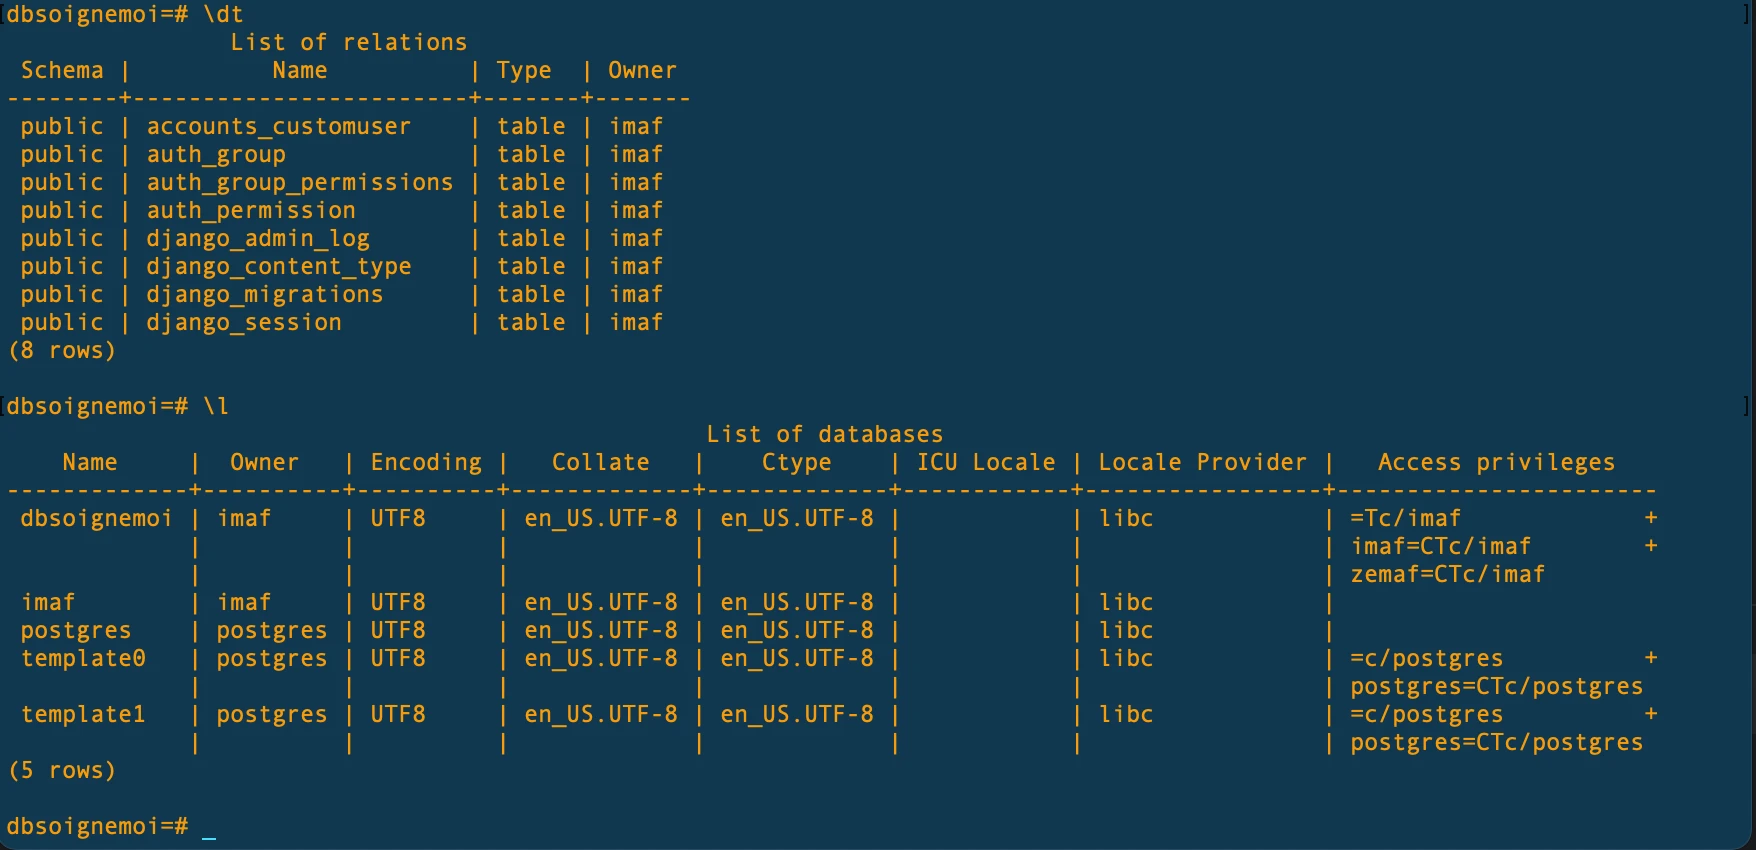Click the zemaf=CTc/imaf privilege entry
Viewport: 1756px width, 850px height.
tap(1447, 575)
